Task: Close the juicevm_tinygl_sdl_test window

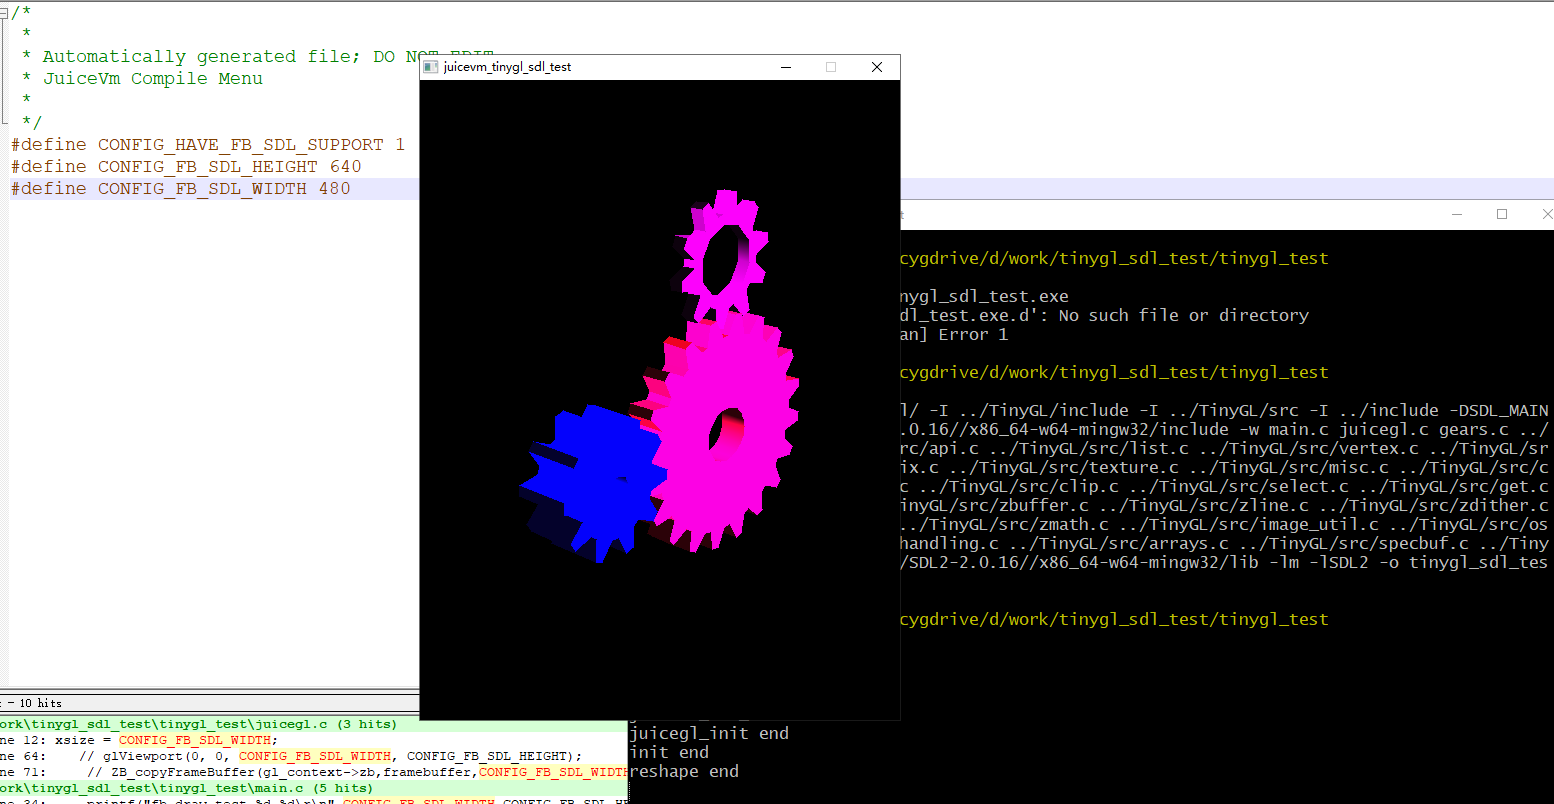Action: click(x=877, y=67)
